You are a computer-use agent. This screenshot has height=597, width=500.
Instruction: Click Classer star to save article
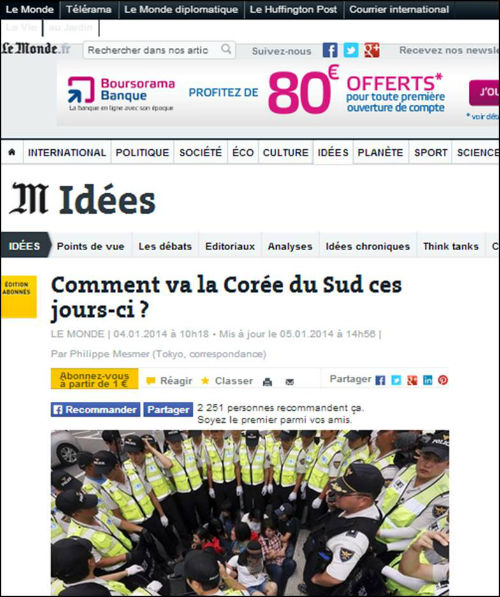click(x=227, y=381)
